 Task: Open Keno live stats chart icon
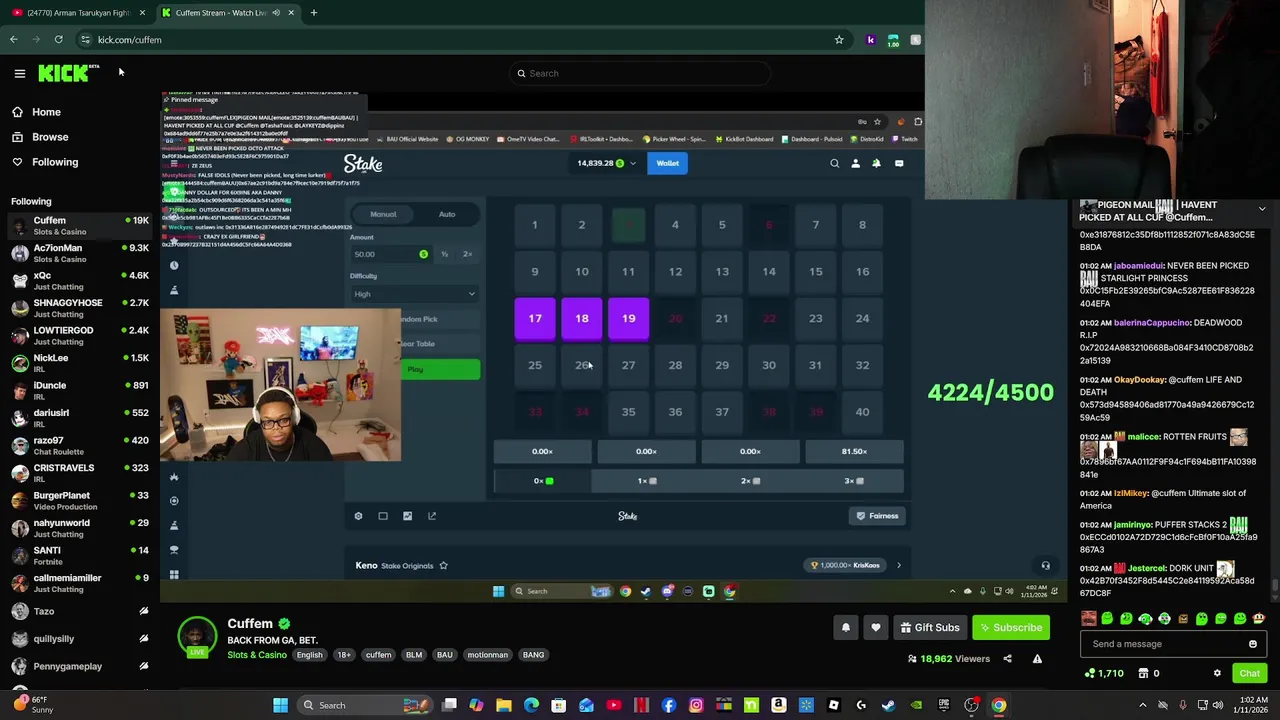pos(407,516)
